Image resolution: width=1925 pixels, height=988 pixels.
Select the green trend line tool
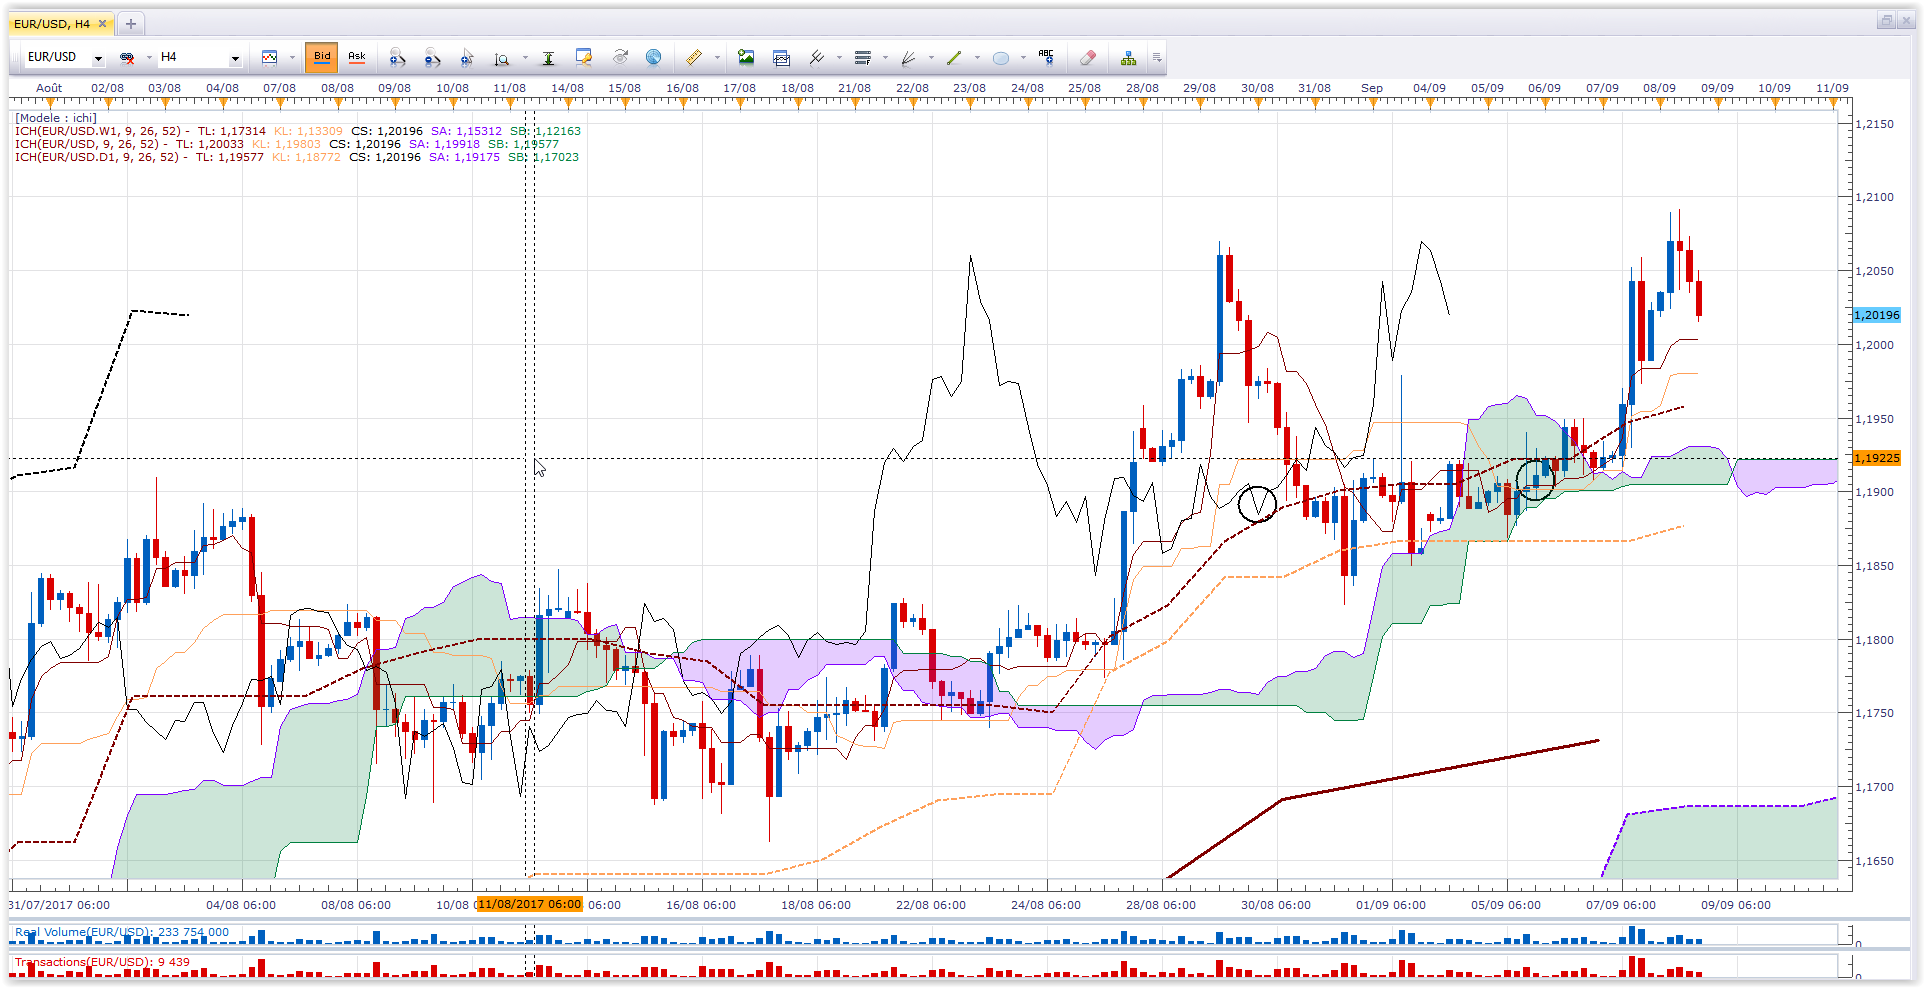tap(954, 58)
